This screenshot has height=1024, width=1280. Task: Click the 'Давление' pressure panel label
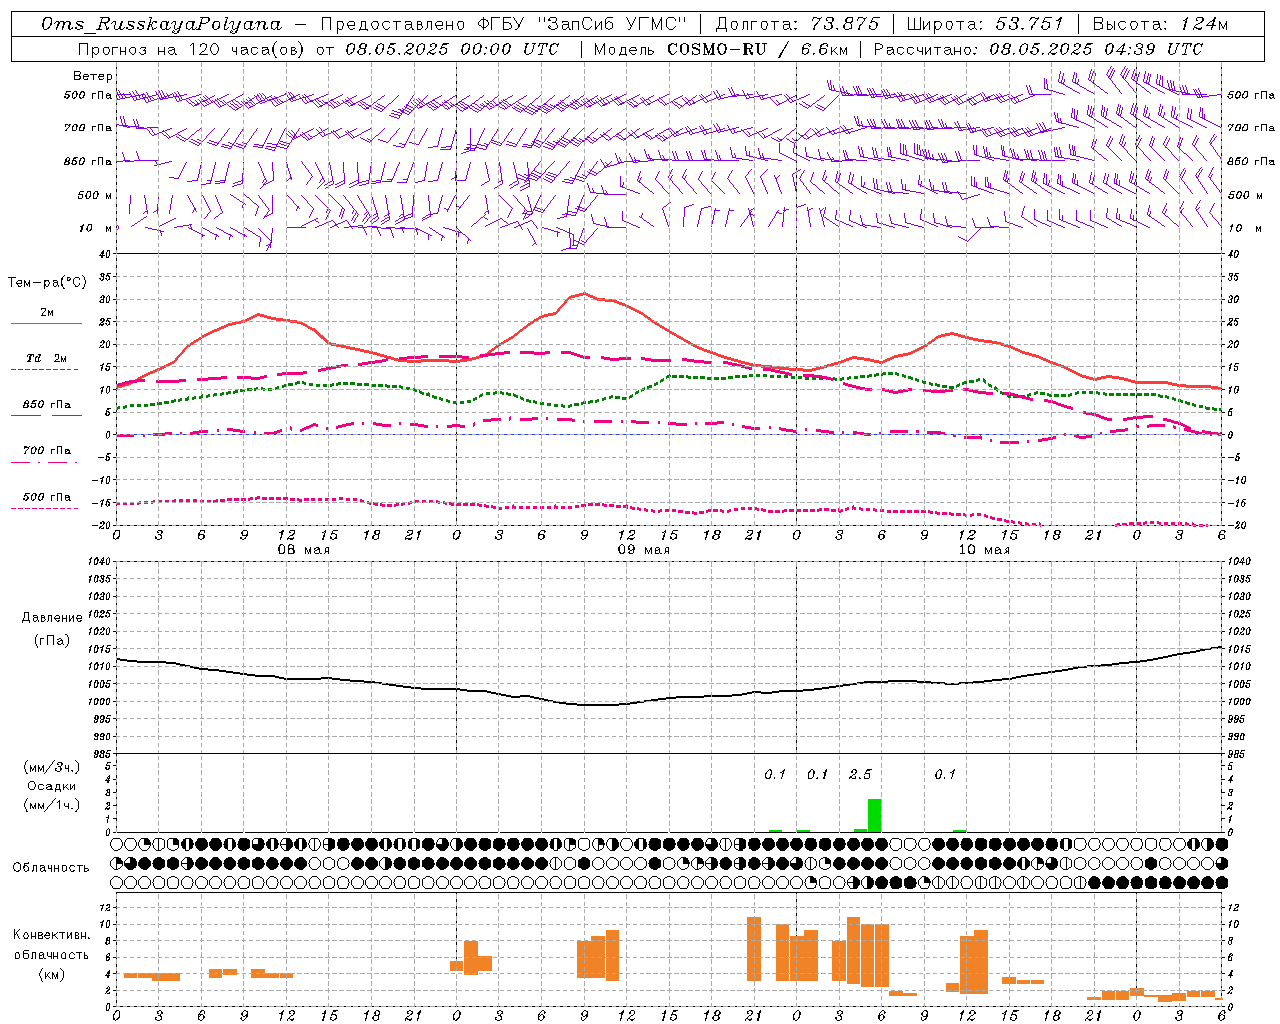coord(52,618)
